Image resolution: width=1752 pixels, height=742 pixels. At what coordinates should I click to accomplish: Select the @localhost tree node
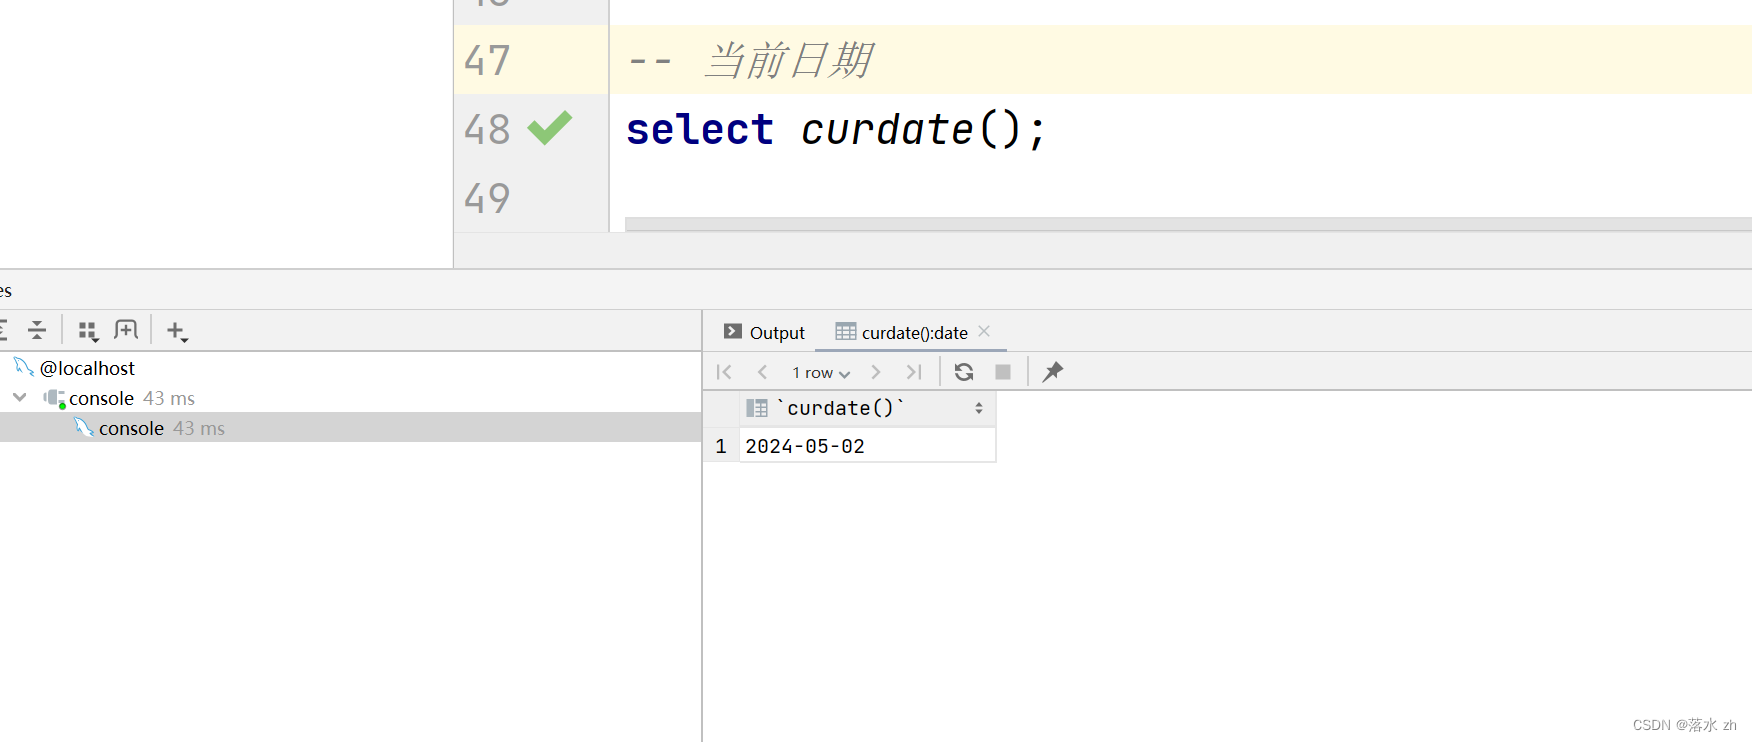tap(87, 368)
